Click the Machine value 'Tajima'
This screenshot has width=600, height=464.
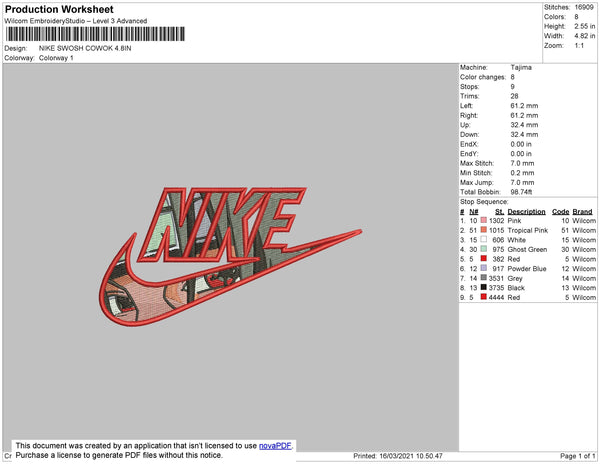521,67
